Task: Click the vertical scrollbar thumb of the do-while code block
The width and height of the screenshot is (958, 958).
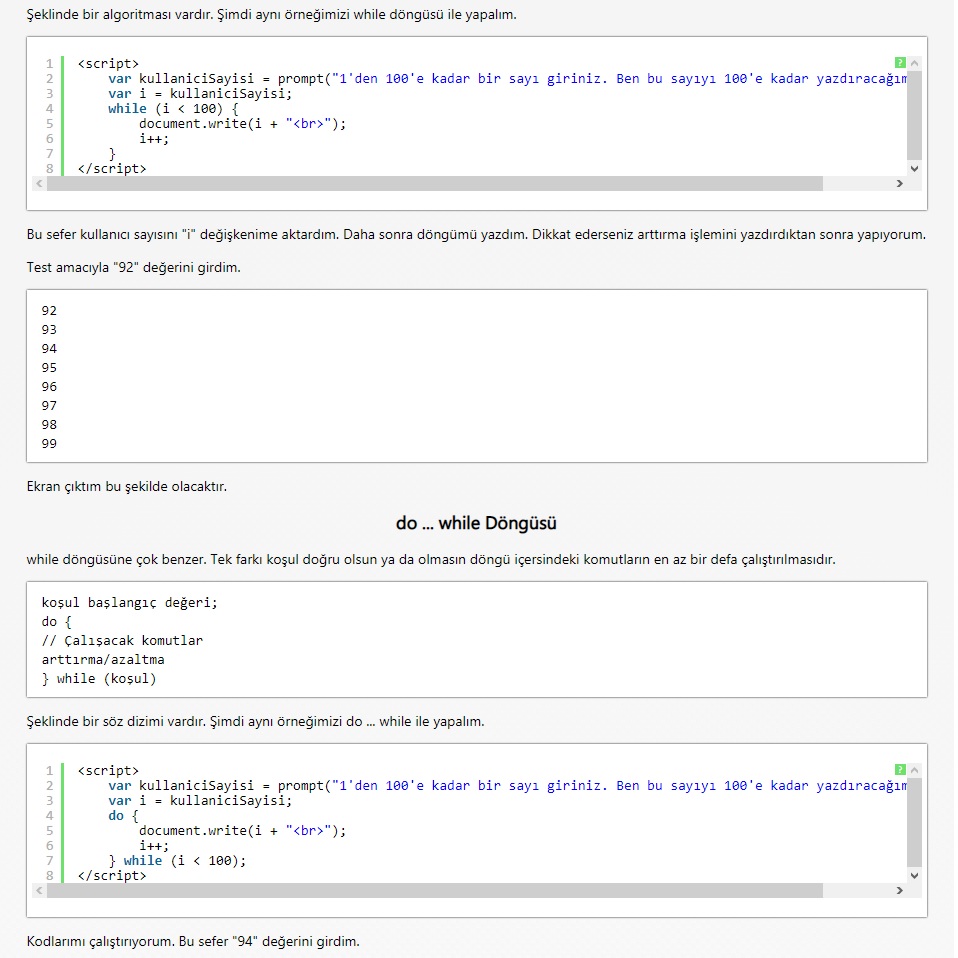Action: coord(914,822)
